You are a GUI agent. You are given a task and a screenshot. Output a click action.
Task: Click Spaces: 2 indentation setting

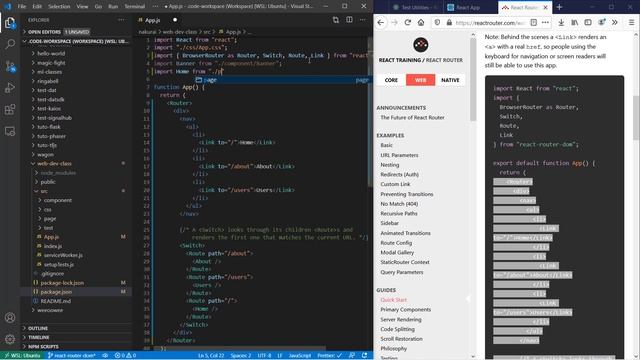click(241, 356)
